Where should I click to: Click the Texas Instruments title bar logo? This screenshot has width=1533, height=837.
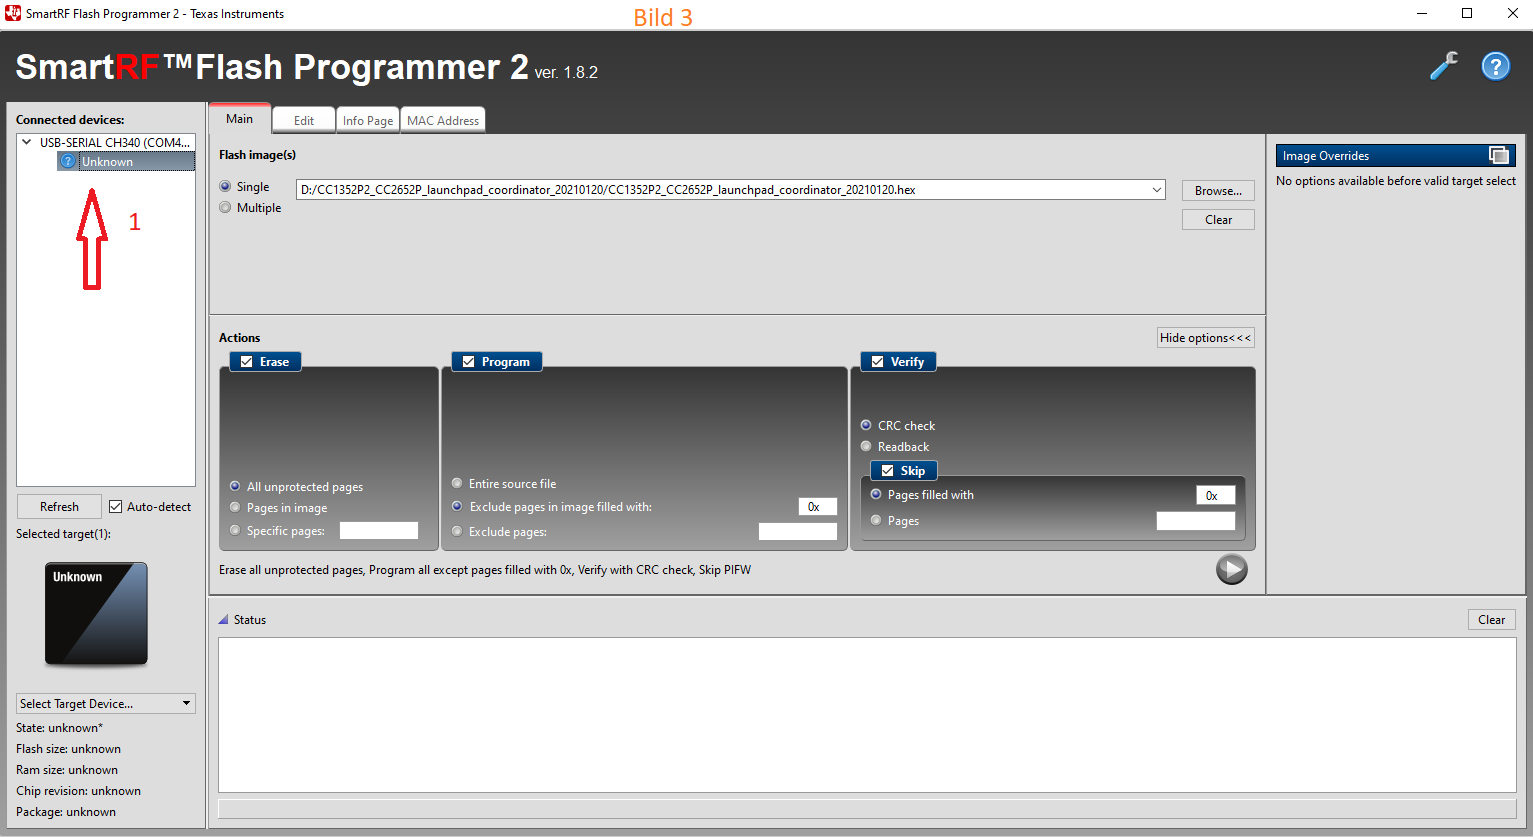pos(13,13)
